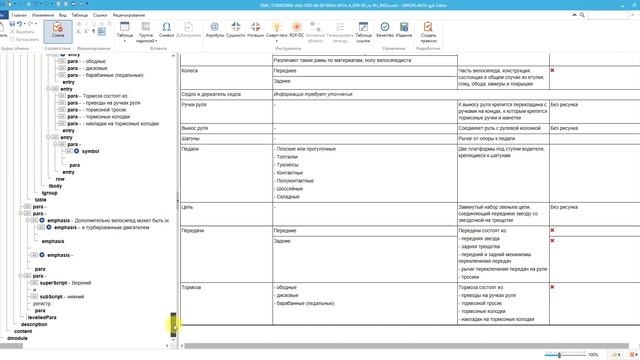Open the Изменения ribbon tab
This screenshot has width=640, height=360.
pyautogui.click(x=42, y=15)
